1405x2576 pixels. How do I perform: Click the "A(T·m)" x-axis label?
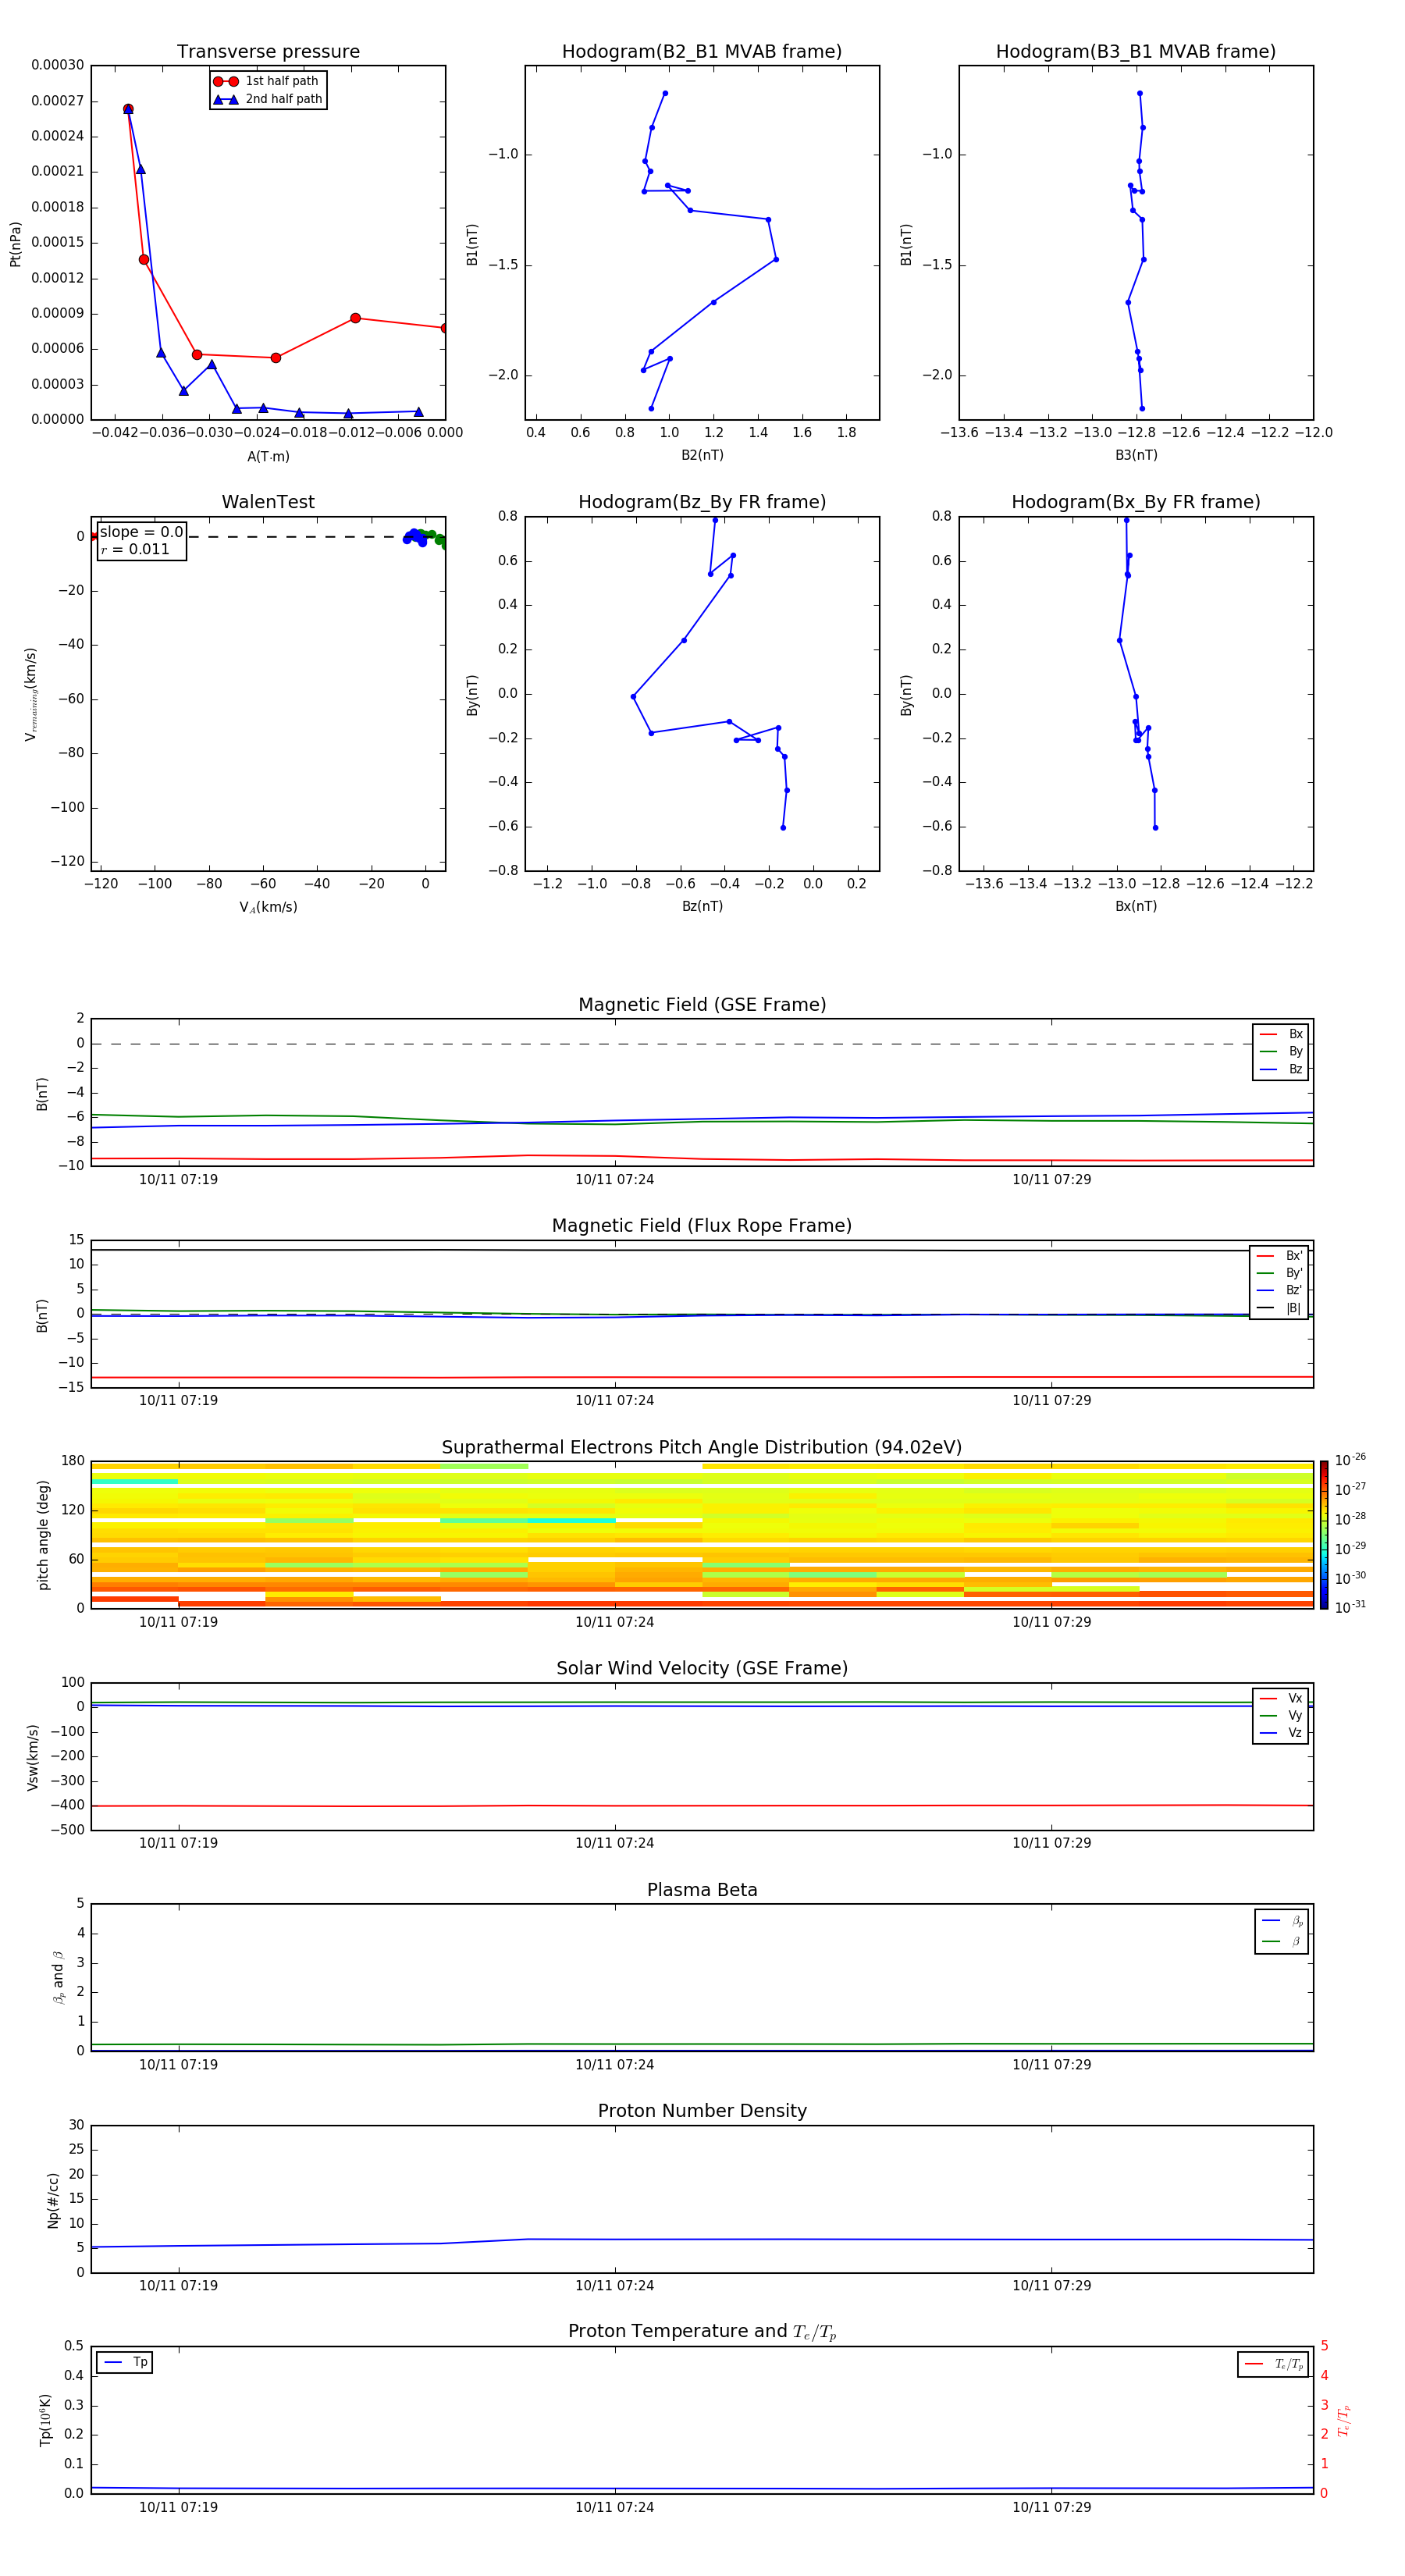268,457
